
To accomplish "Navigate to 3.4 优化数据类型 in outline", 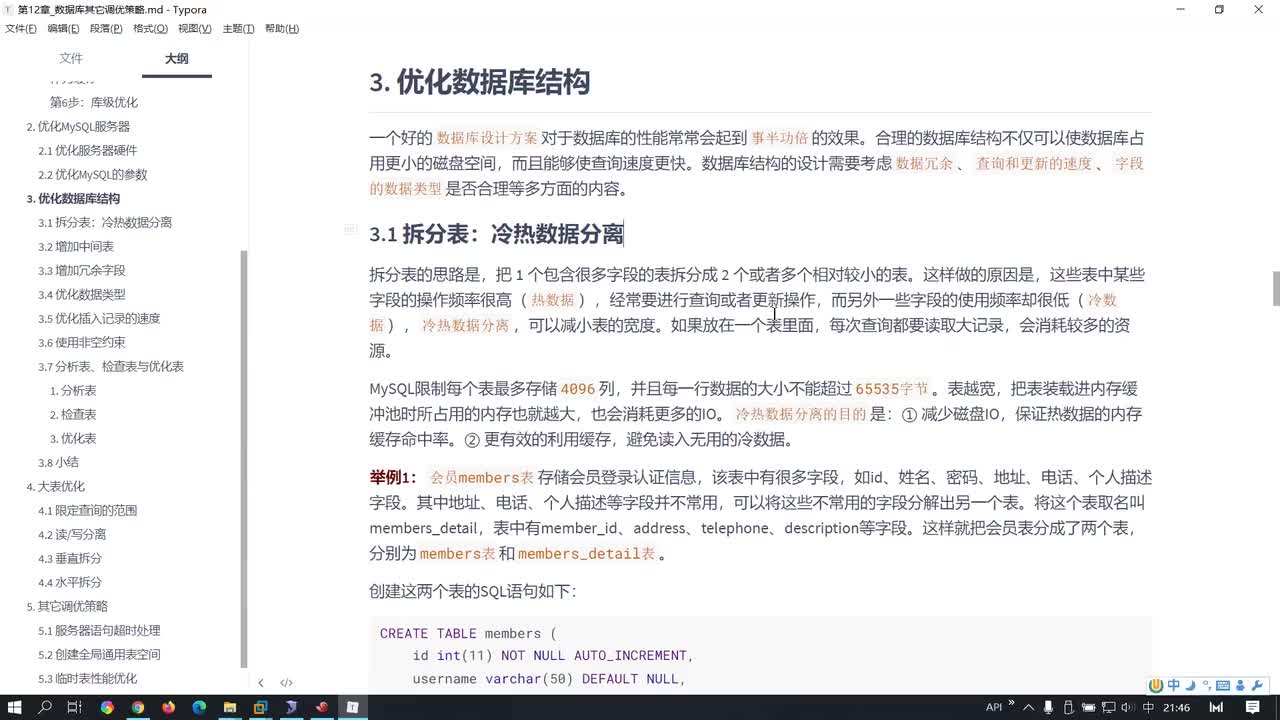I will (x=82, y=294).
